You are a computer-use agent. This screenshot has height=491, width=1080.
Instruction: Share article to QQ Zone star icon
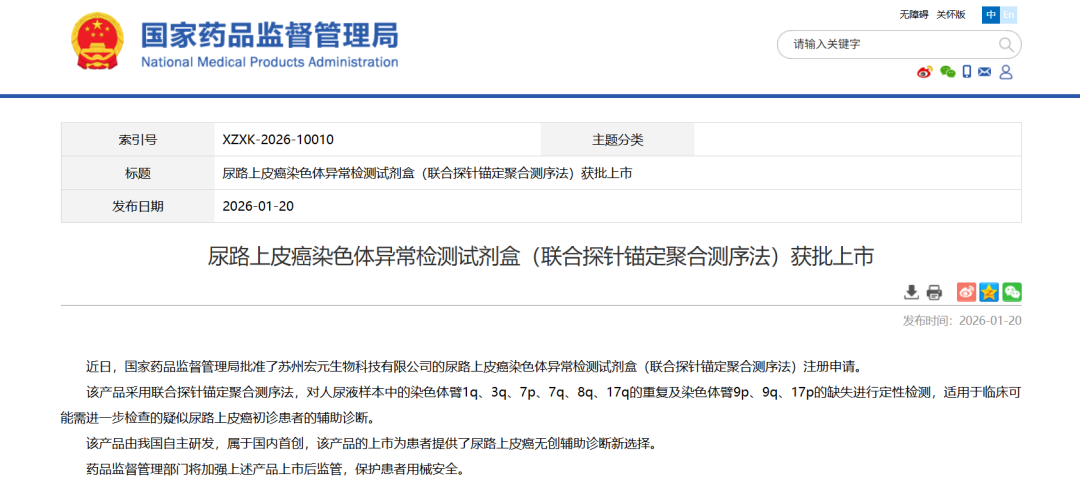click(989, 292)
